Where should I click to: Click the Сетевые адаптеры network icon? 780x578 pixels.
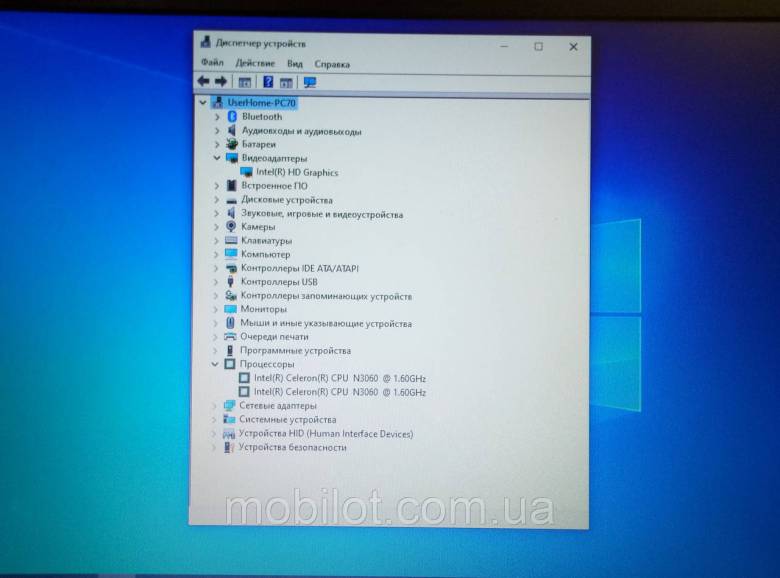click(x=229, y=405)
